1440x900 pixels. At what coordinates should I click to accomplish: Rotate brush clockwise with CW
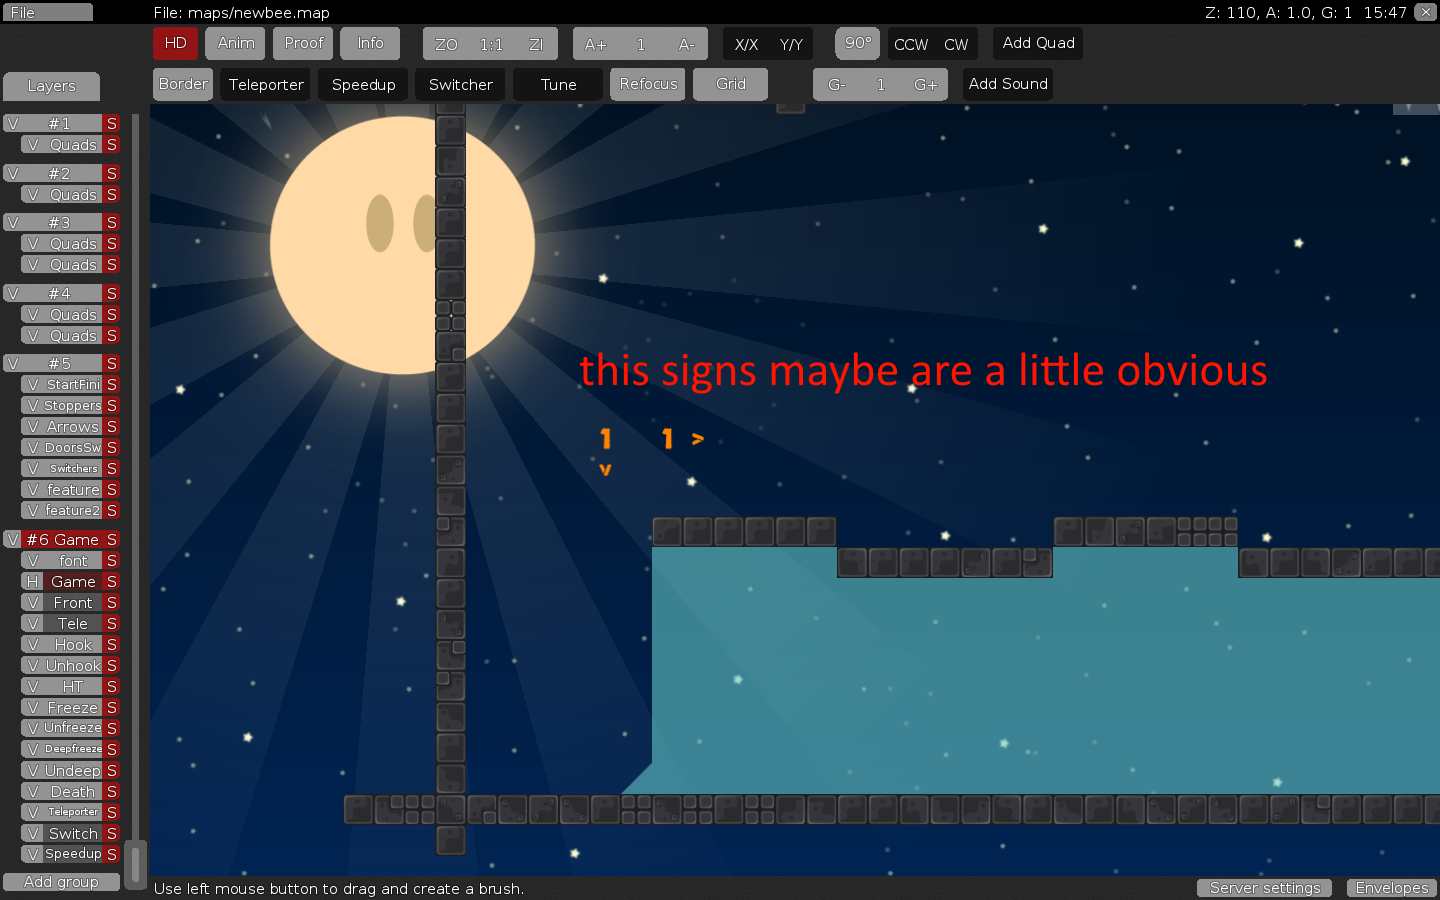click(x=956, y=44)
